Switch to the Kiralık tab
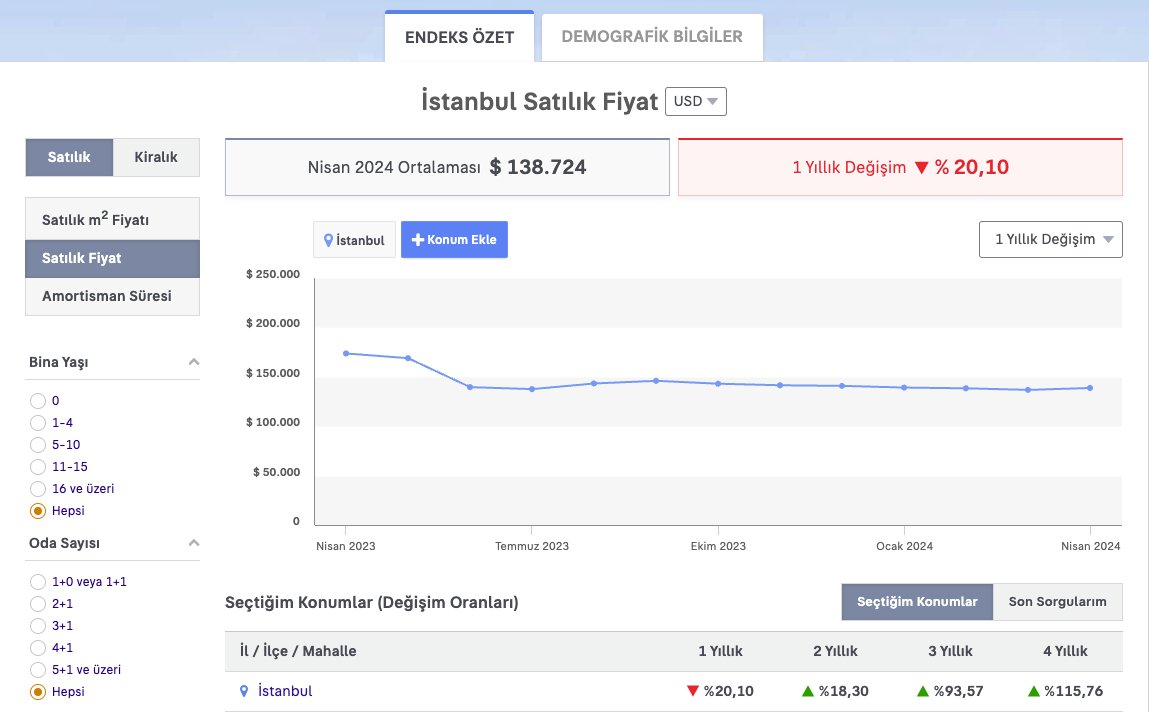1149x712 pixels. tap(156, 157)
